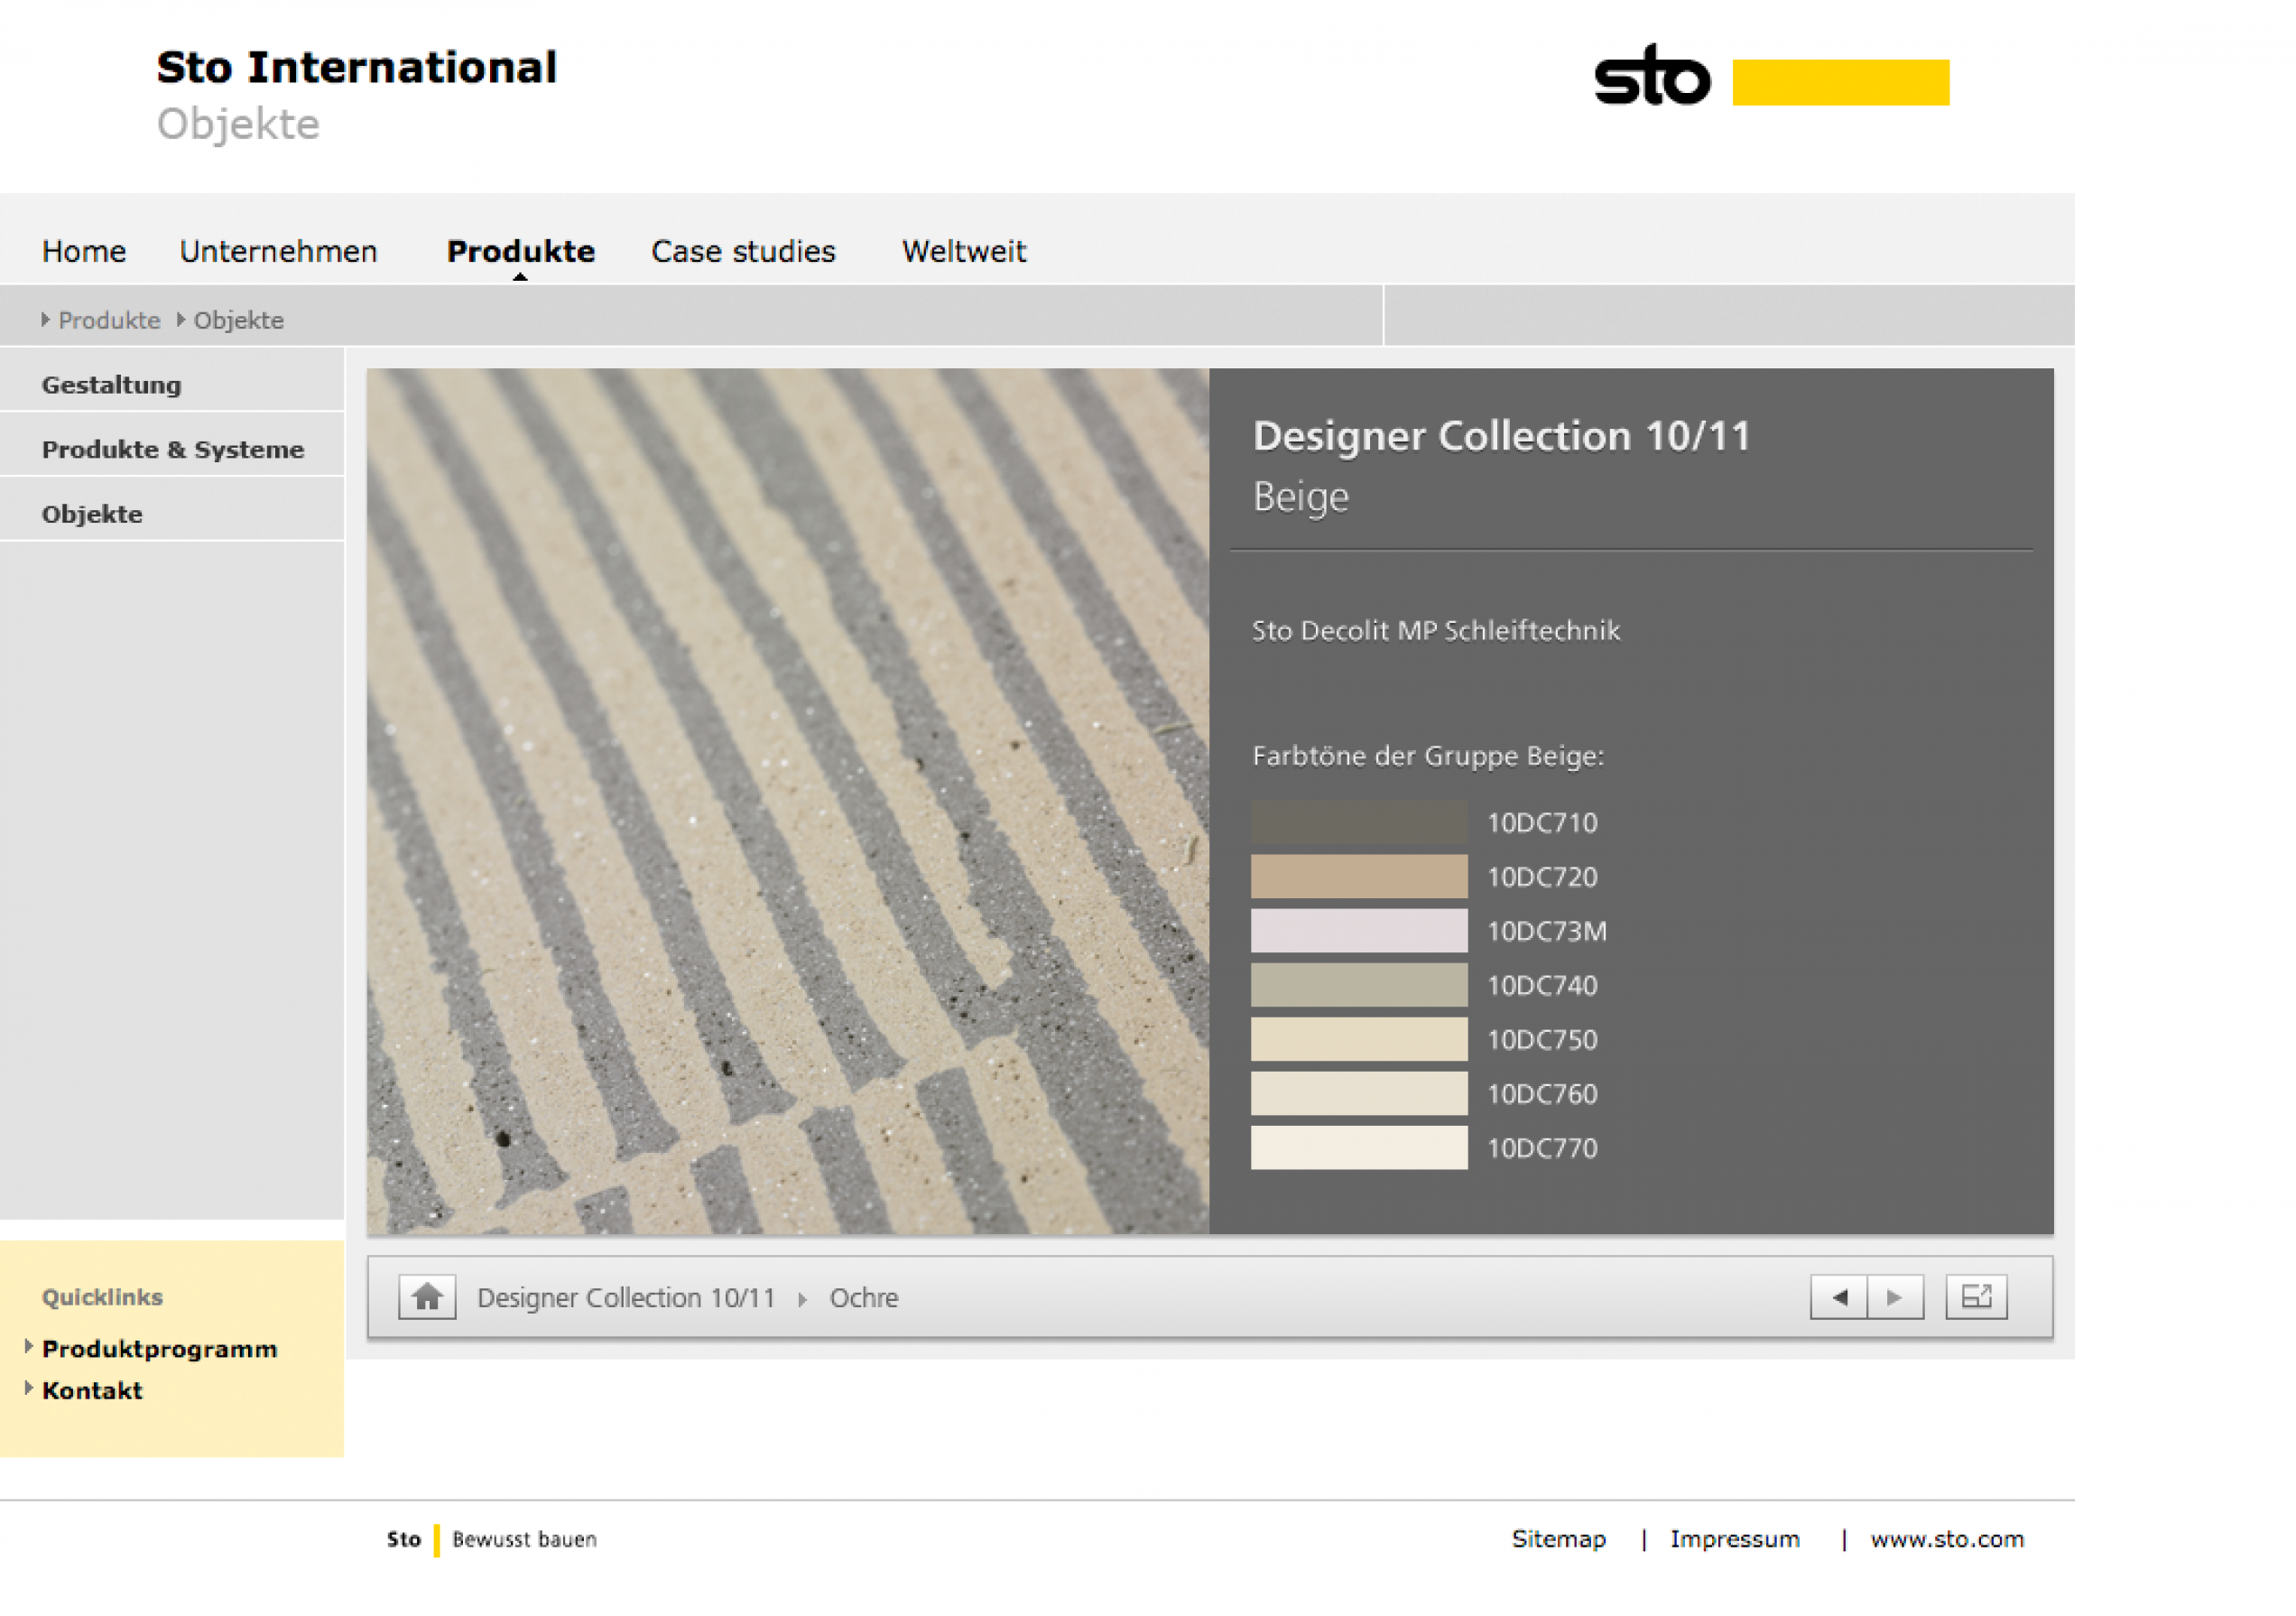This screenshot has width=2296, height=1616.
Task: Click the home icon in viewer bar
Action: pyautogui.click(x=427, y=1297)
